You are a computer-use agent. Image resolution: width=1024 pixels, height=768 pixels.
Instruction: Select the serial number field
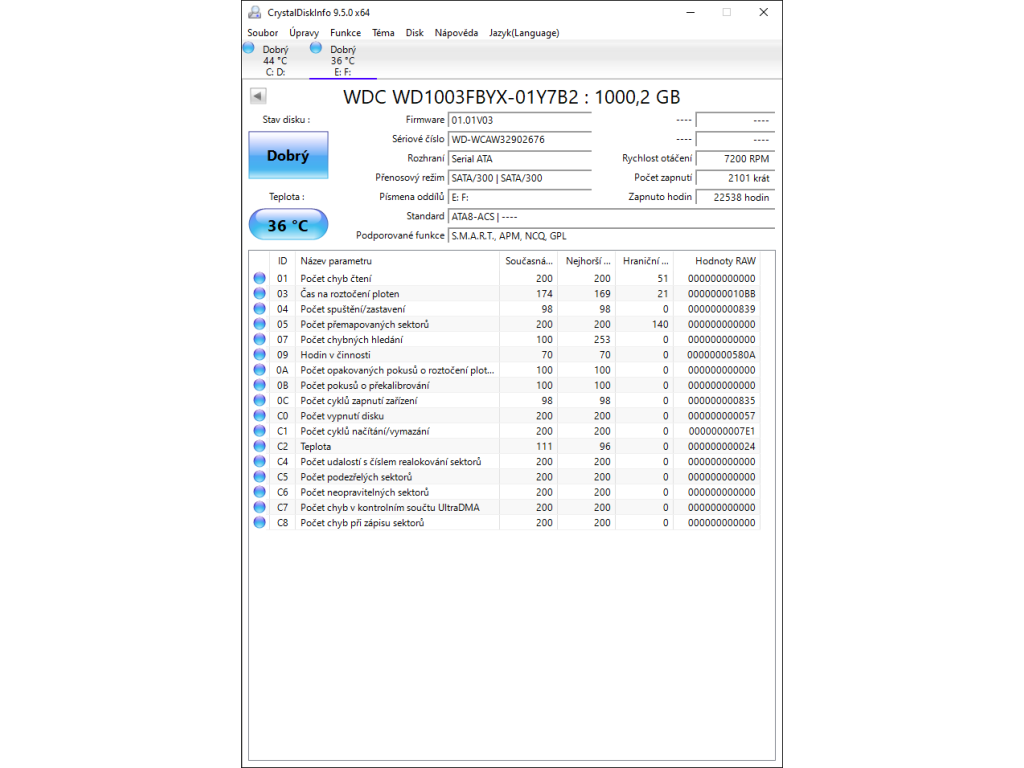click(519, 139)
